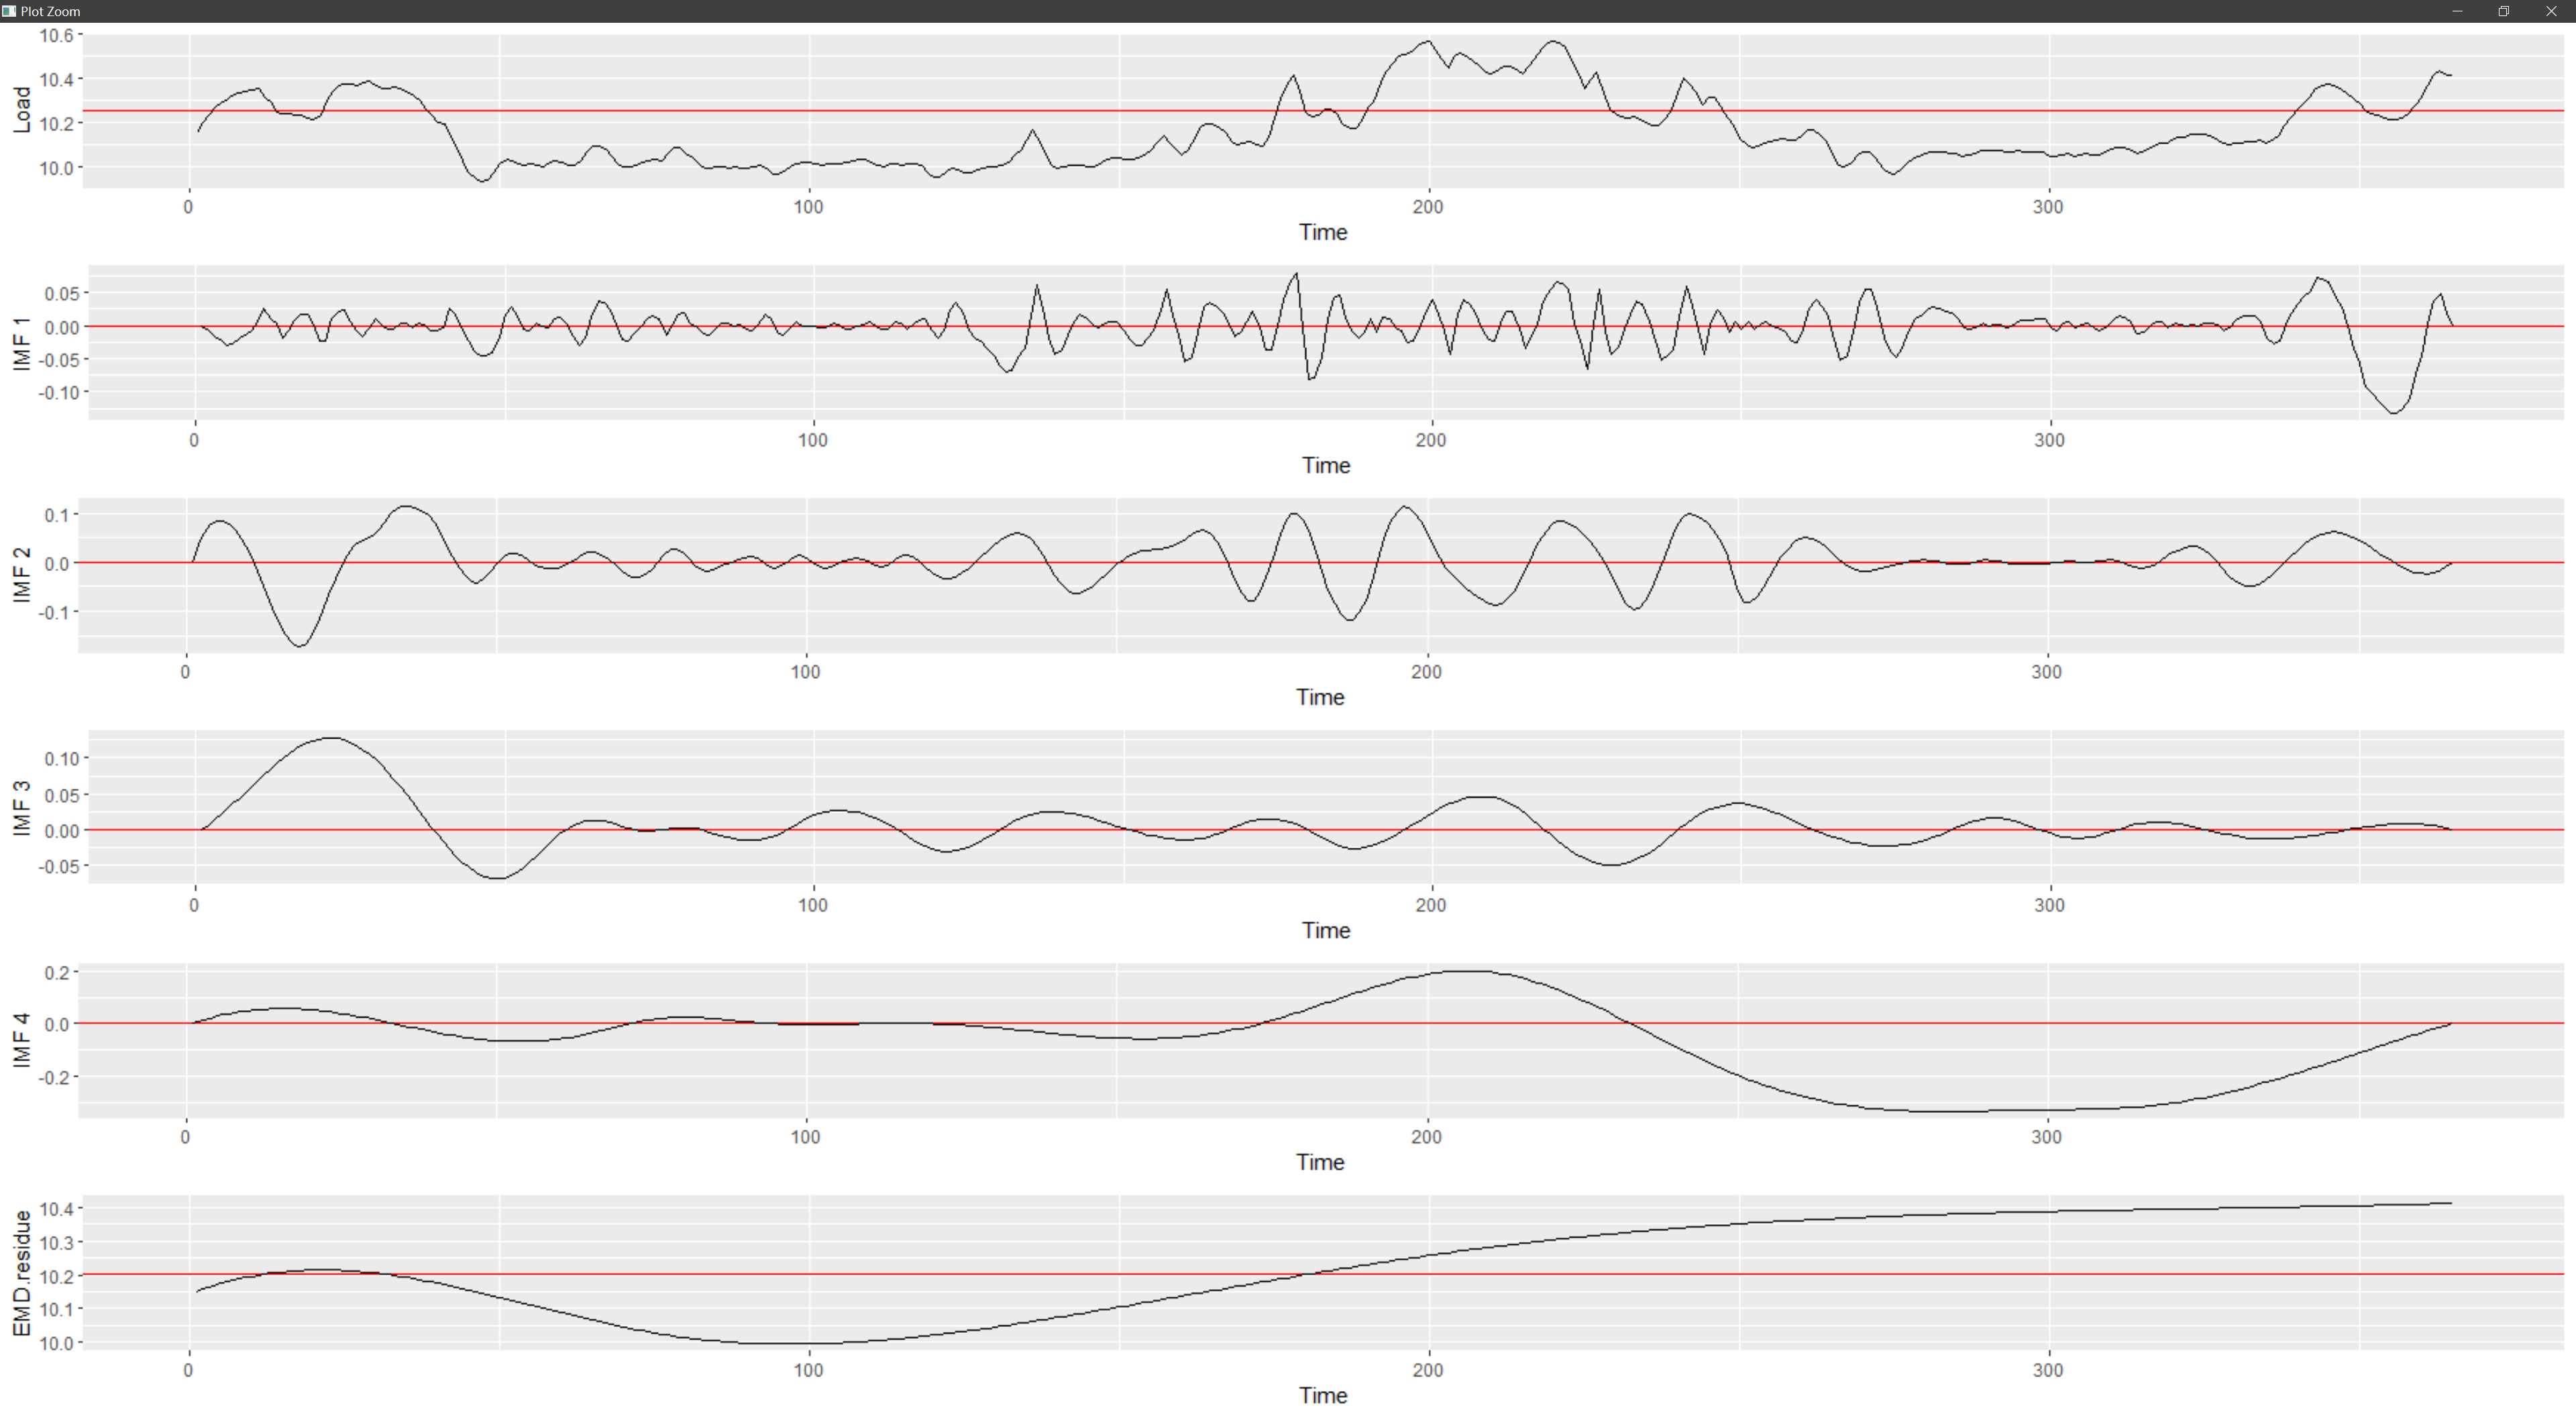This screenshot has height=1418, width=2576.
Task: Click the 10.1 tick on EMD.residue axis
Action: point(56,1310)
